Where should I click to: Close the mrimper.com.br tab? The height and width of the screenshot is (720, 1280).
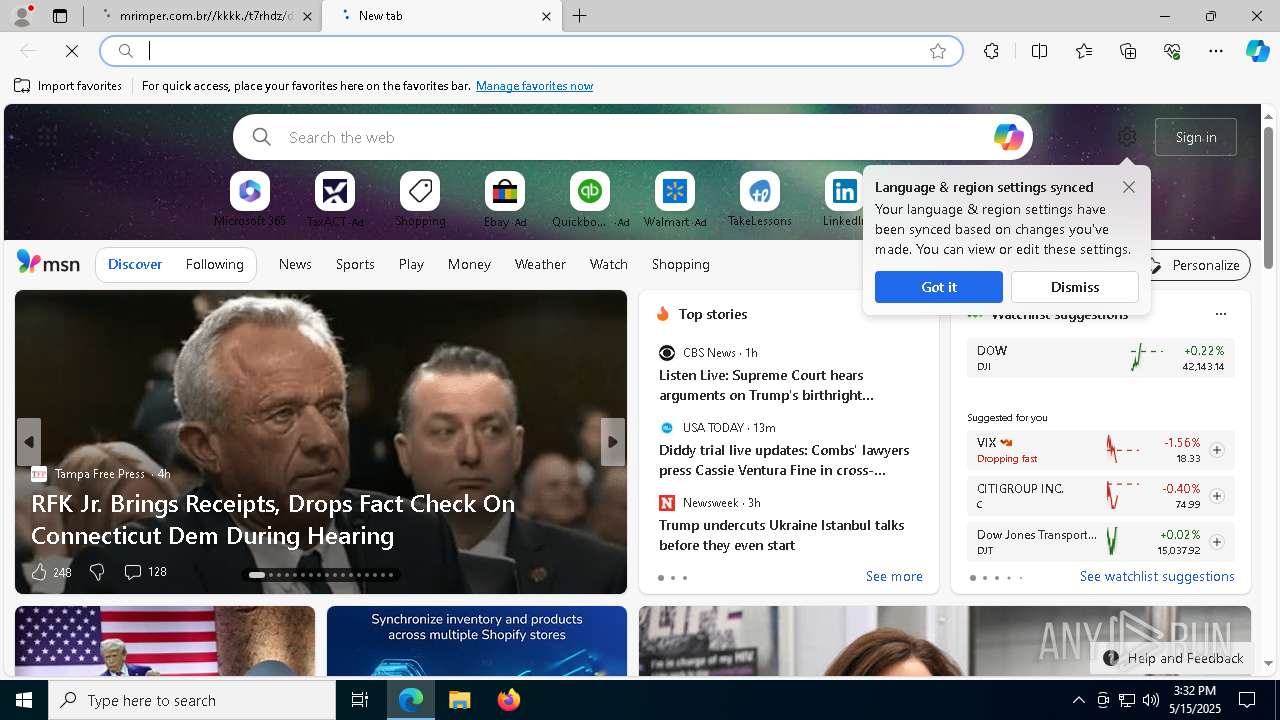307,16
